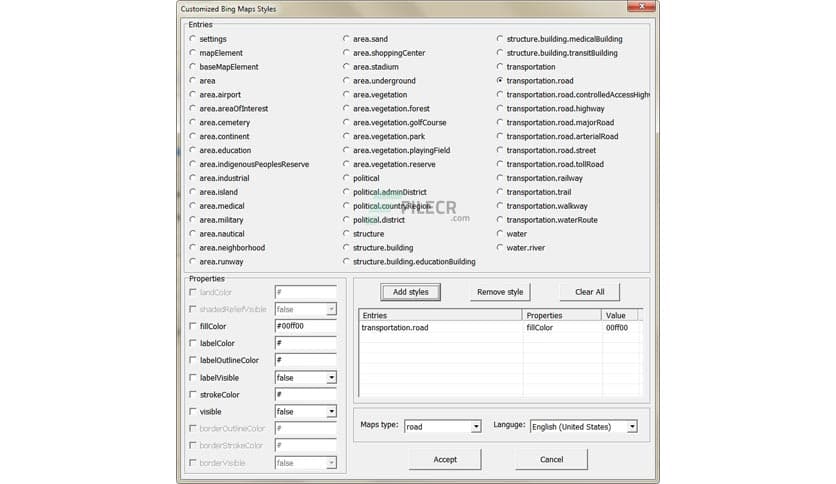Choose political.adminDistrict radio option
Image resolution: width=836 pixels, height=484 pixels.
346,192
